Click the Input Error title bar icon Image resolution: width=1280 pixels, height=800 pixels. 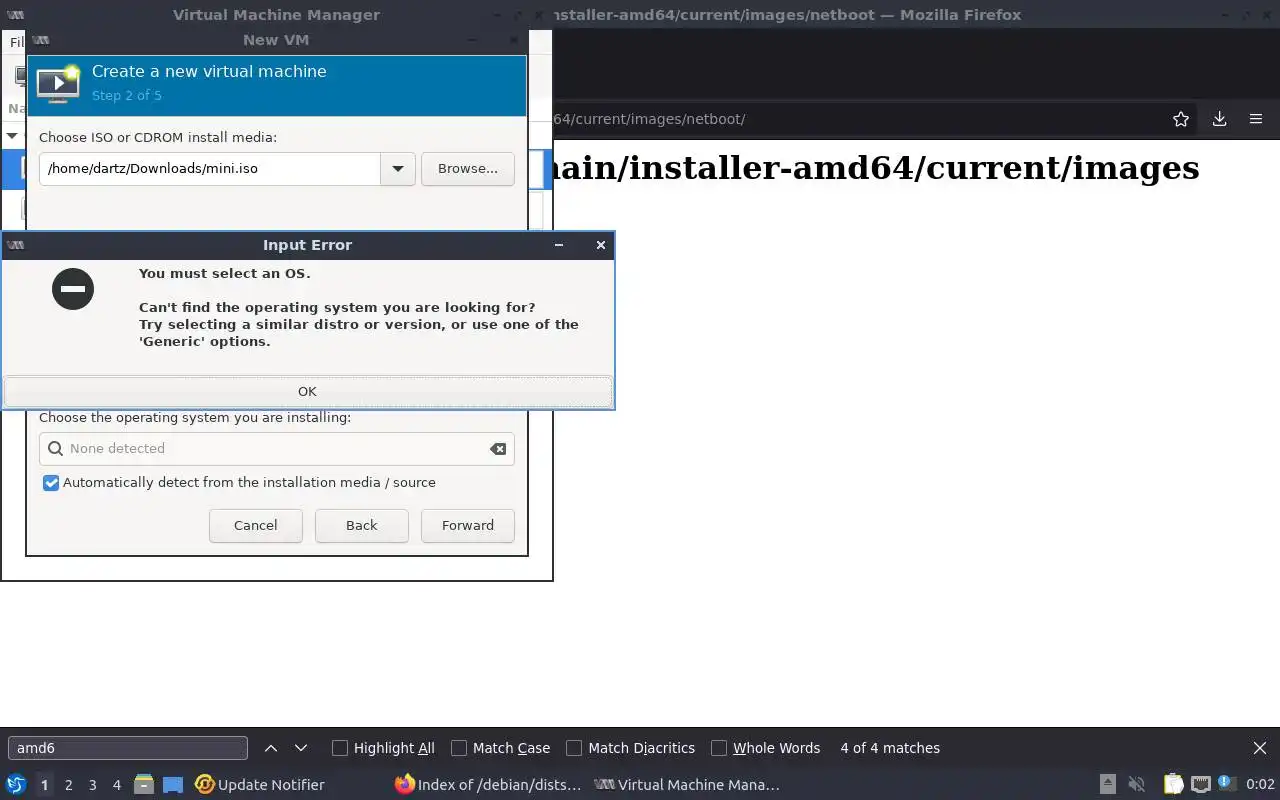15,245
